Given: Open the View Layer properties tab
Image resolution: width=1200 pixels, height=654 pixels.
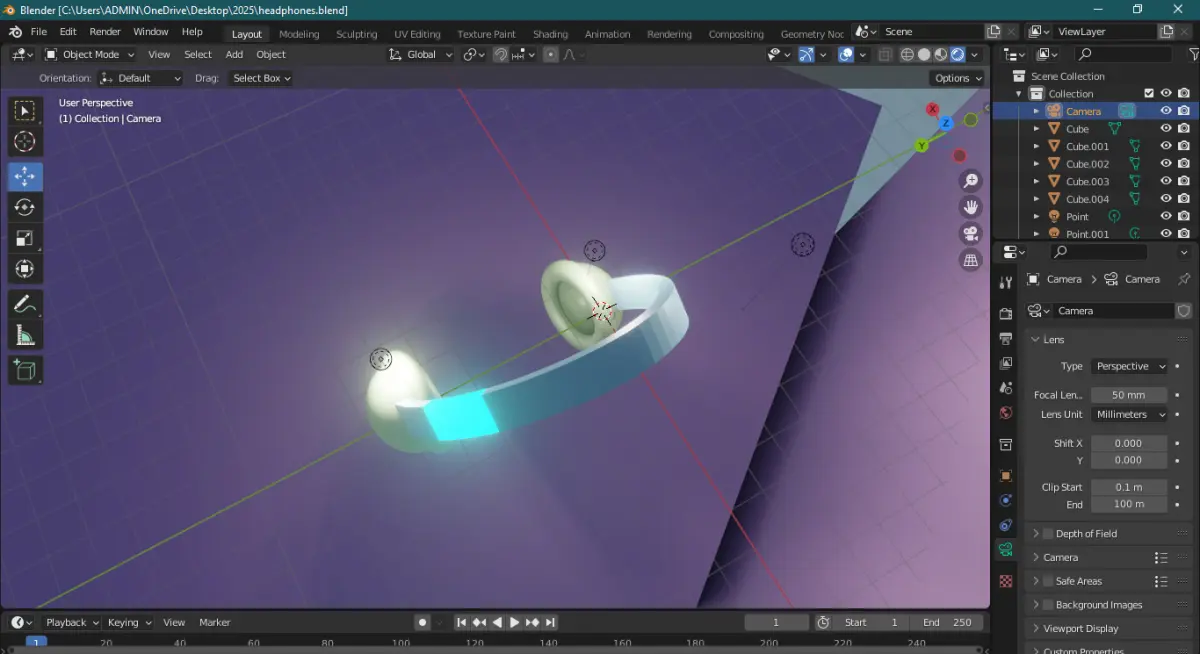Looking at the screenshot, I should tap(1006, 363).
